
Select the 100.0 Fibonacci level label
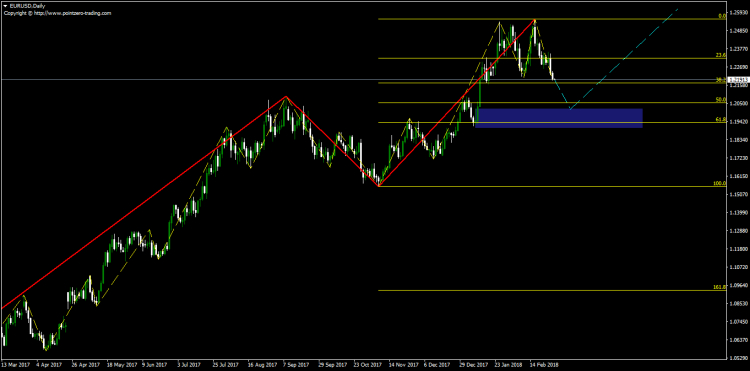coord(720,183)
